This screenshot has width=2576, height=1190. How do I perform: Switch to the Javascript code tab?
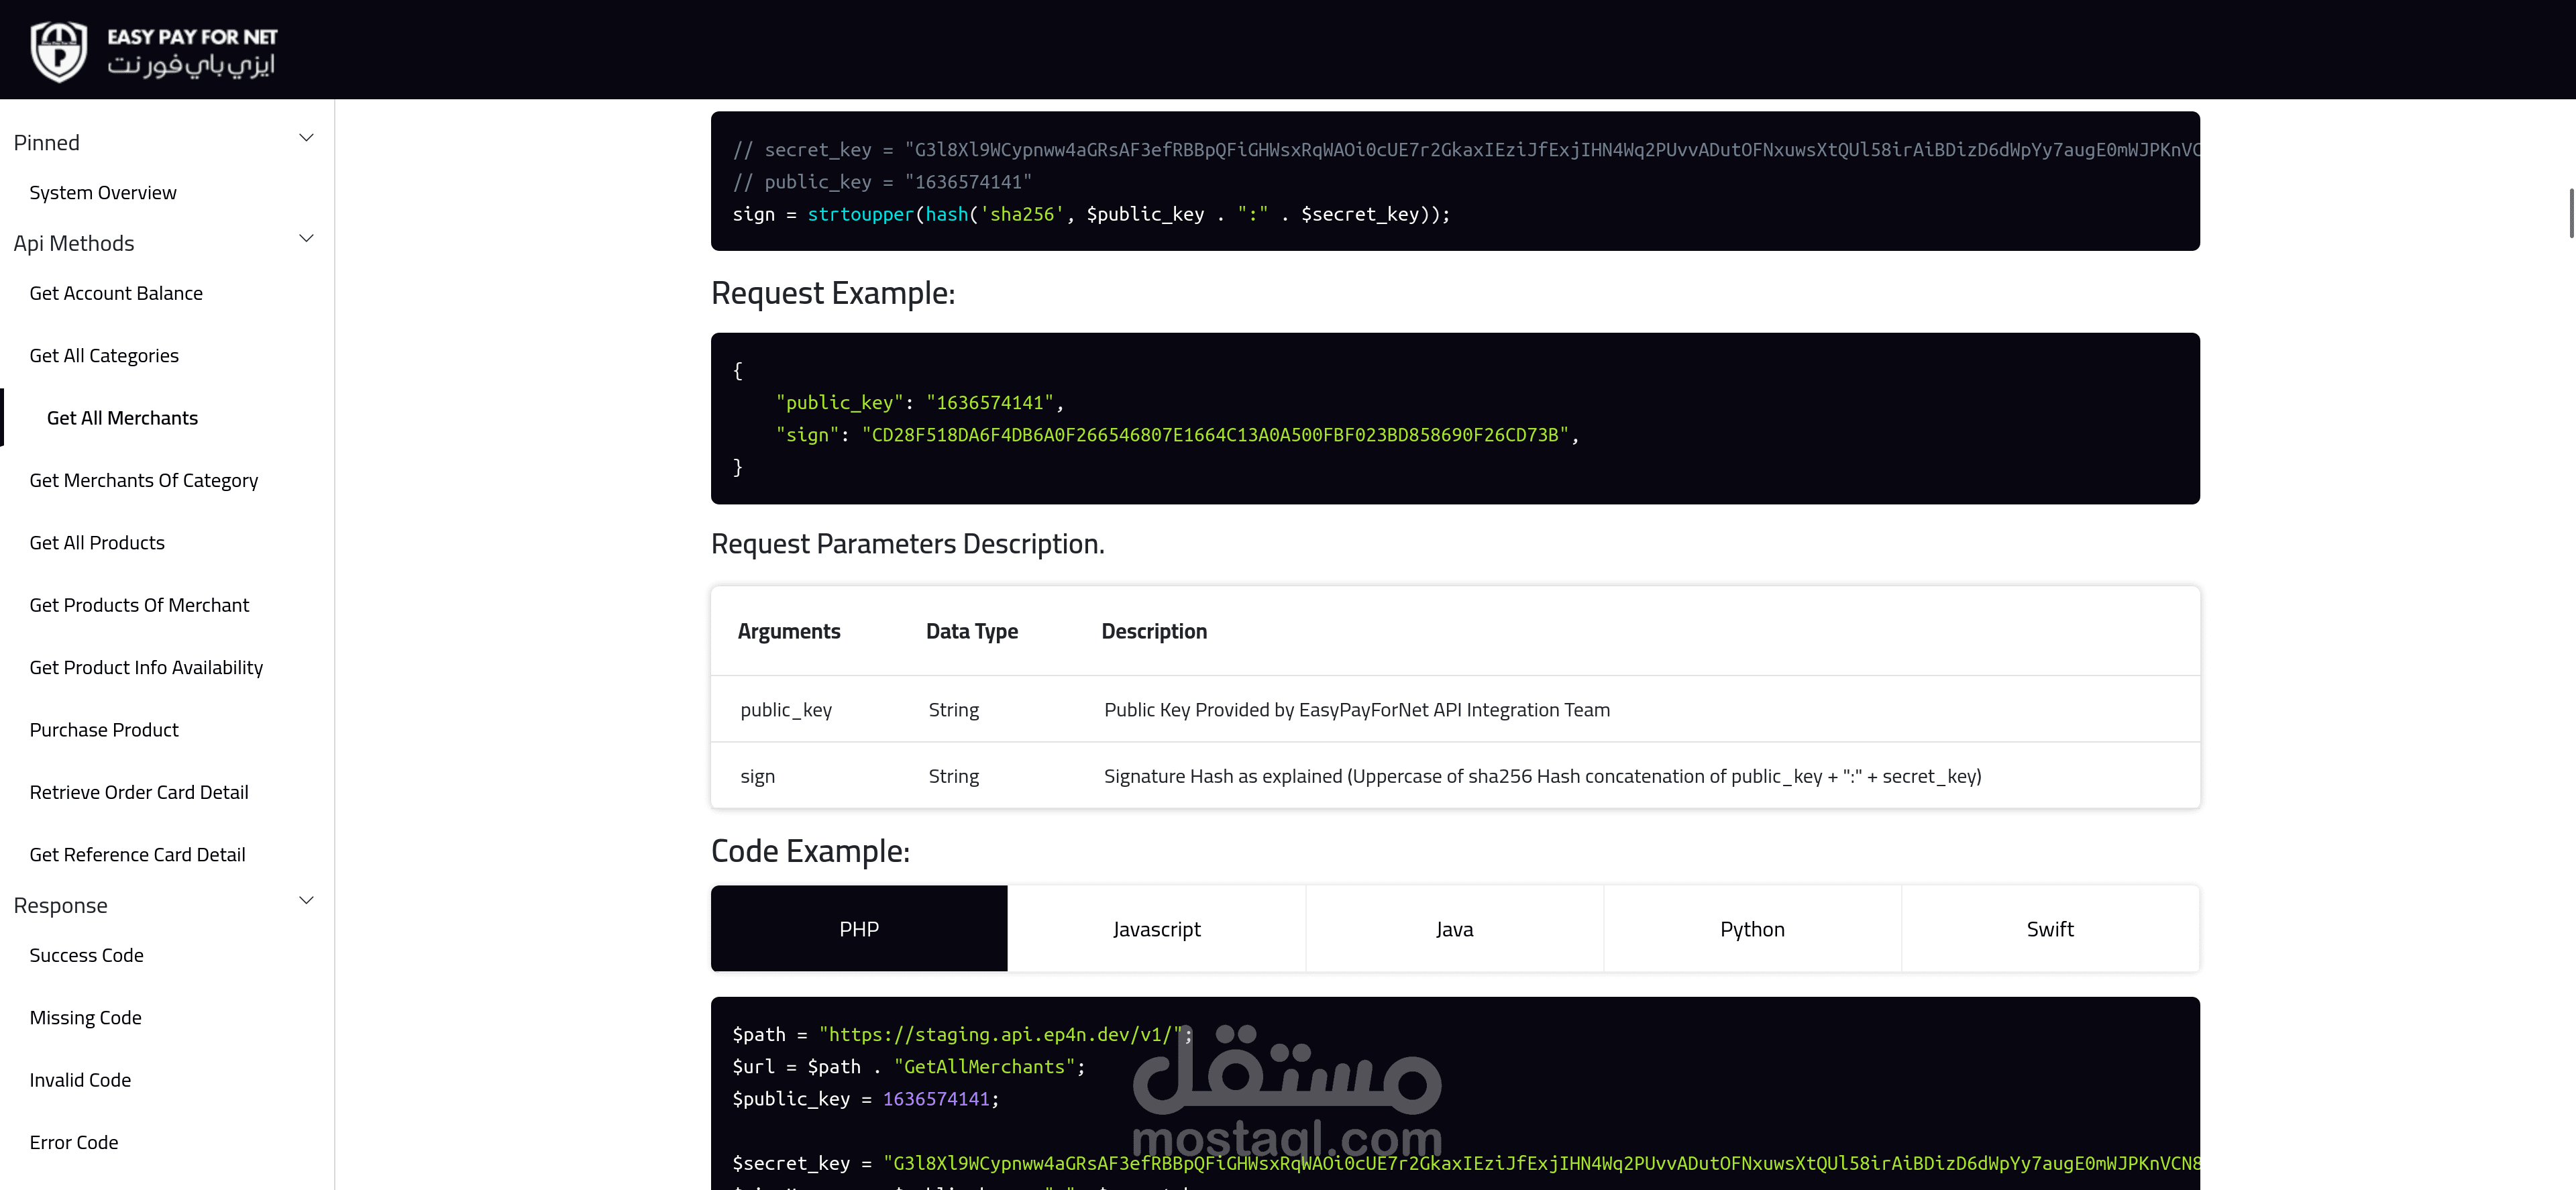click(1156, 929)
